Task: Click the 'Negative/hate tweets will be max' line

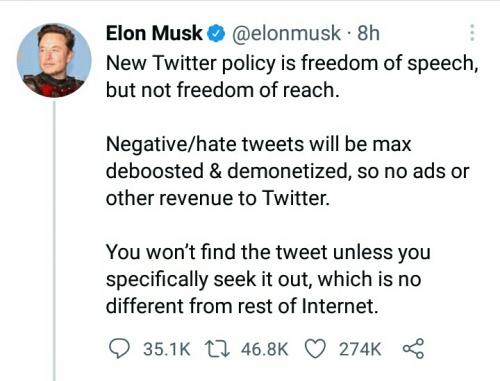Action: coord(258,145)
